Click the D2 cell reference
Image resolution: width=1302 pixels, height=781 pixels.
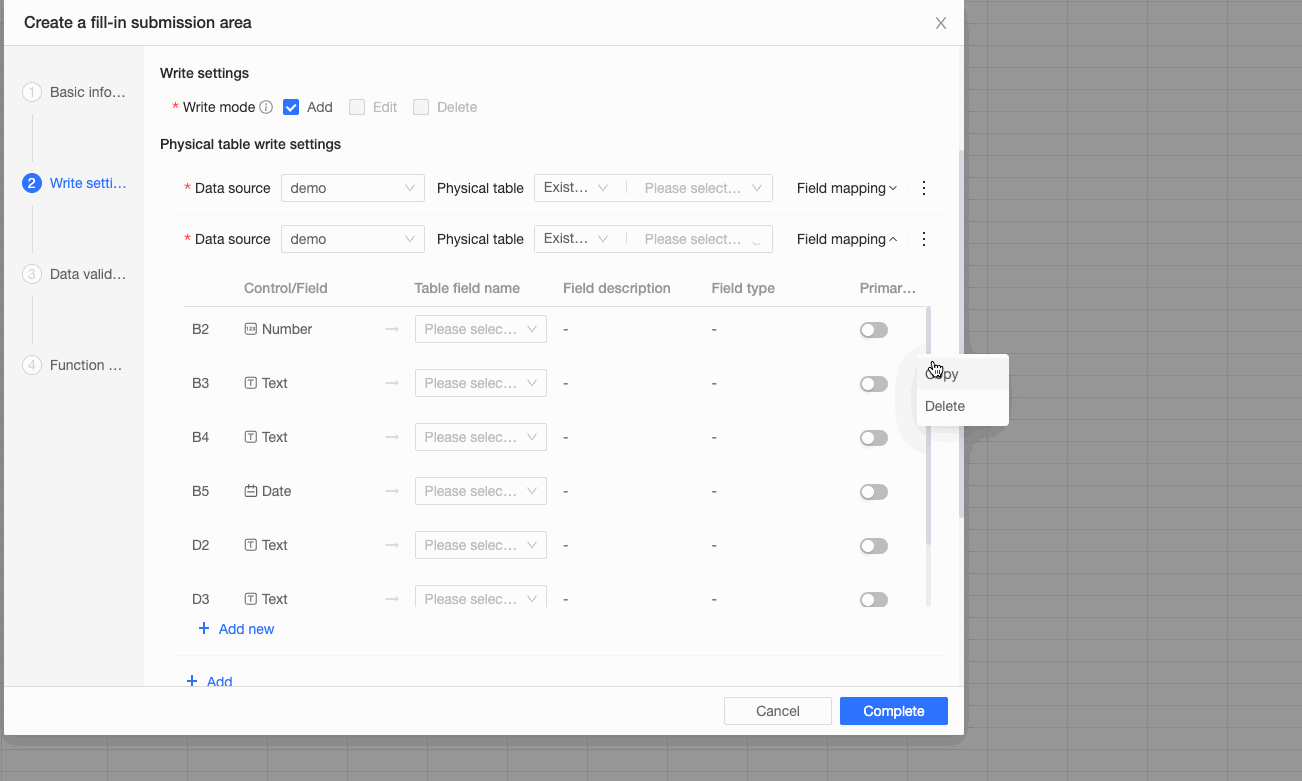[x=201, y=545]
